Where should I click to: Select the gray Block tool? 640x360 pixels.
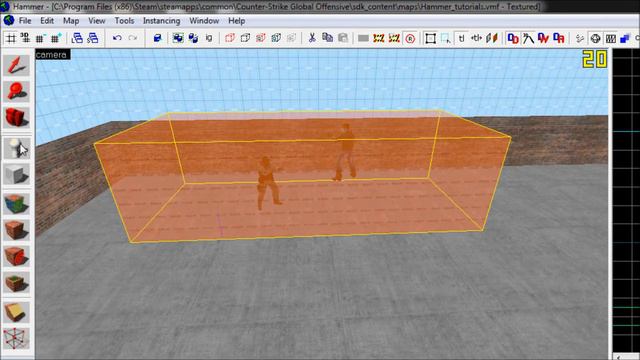tap(16, 175)
